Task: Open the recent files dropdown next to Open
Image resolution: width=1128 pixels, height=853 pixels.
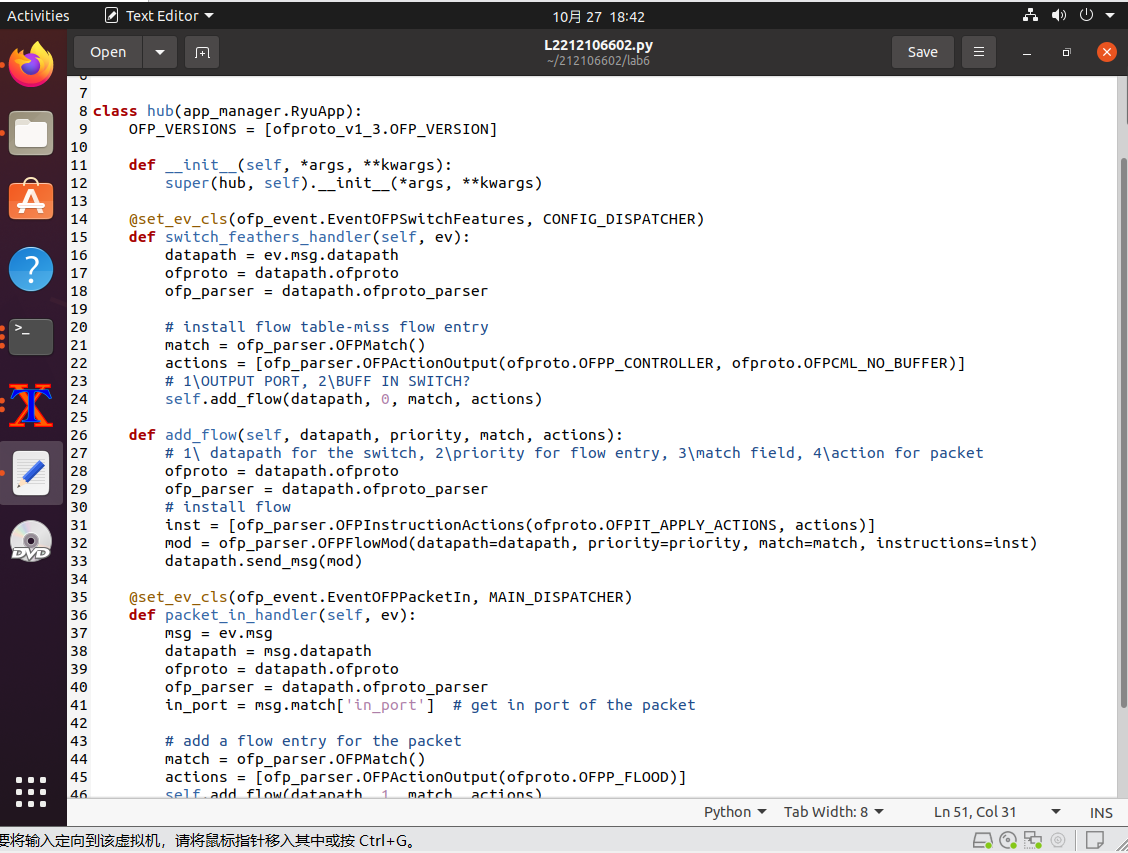Action: coord(160,53)
